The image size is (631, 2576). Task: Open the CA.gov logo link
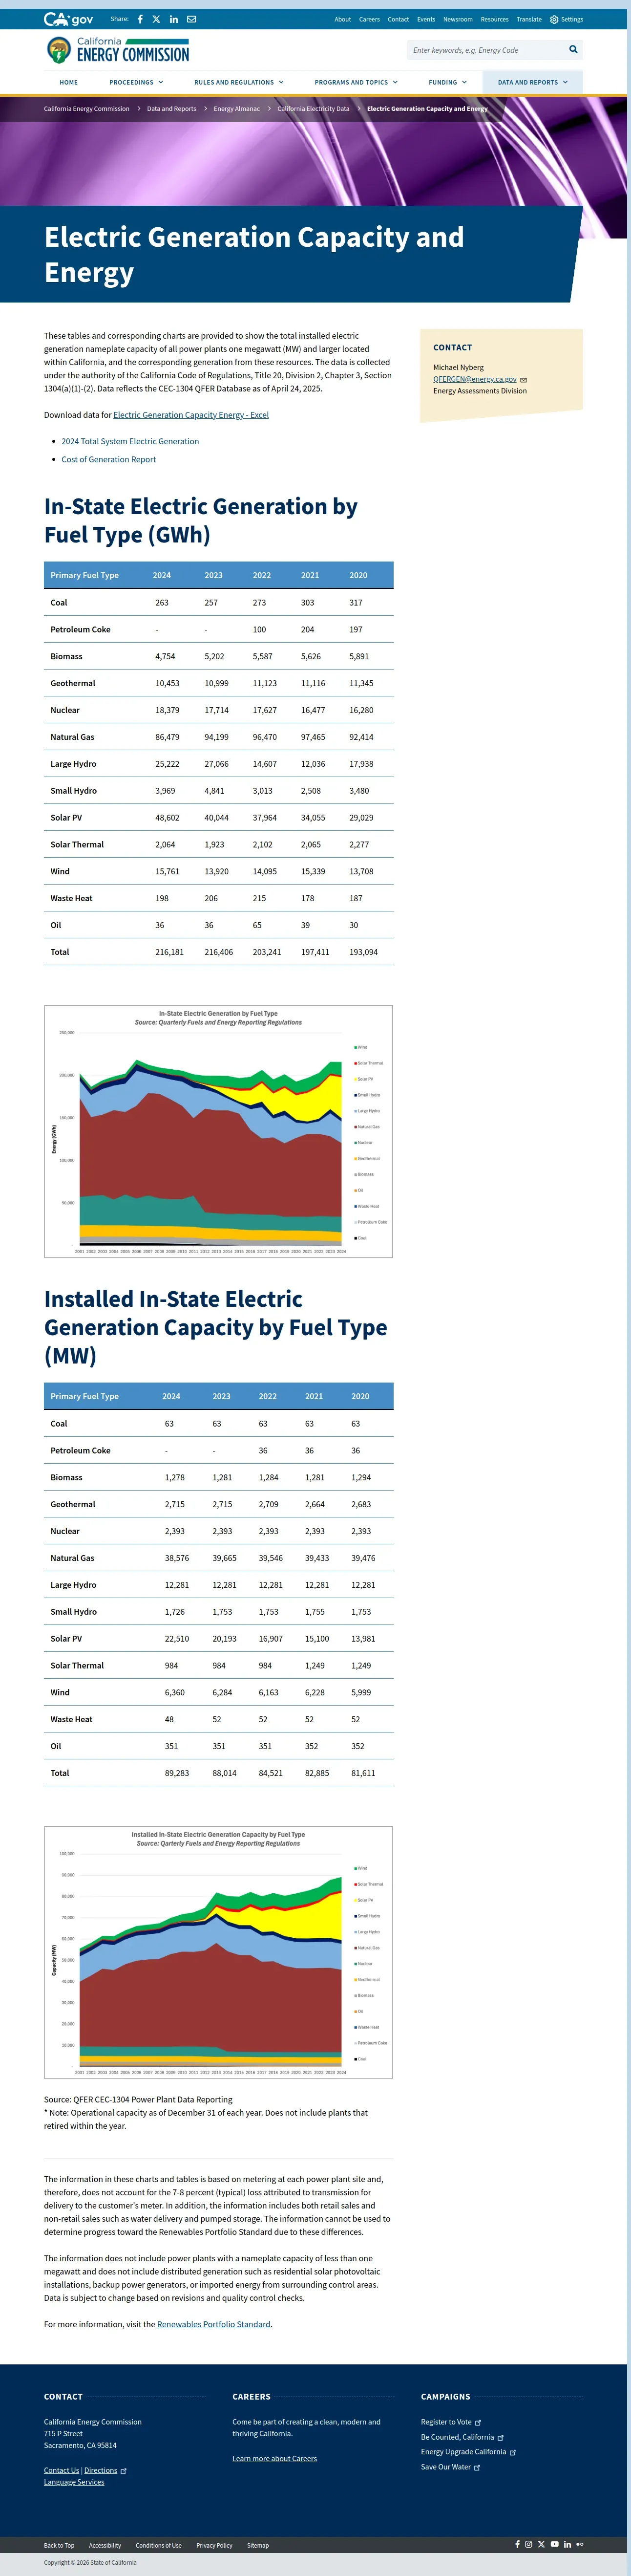click(x=68, y=19)
